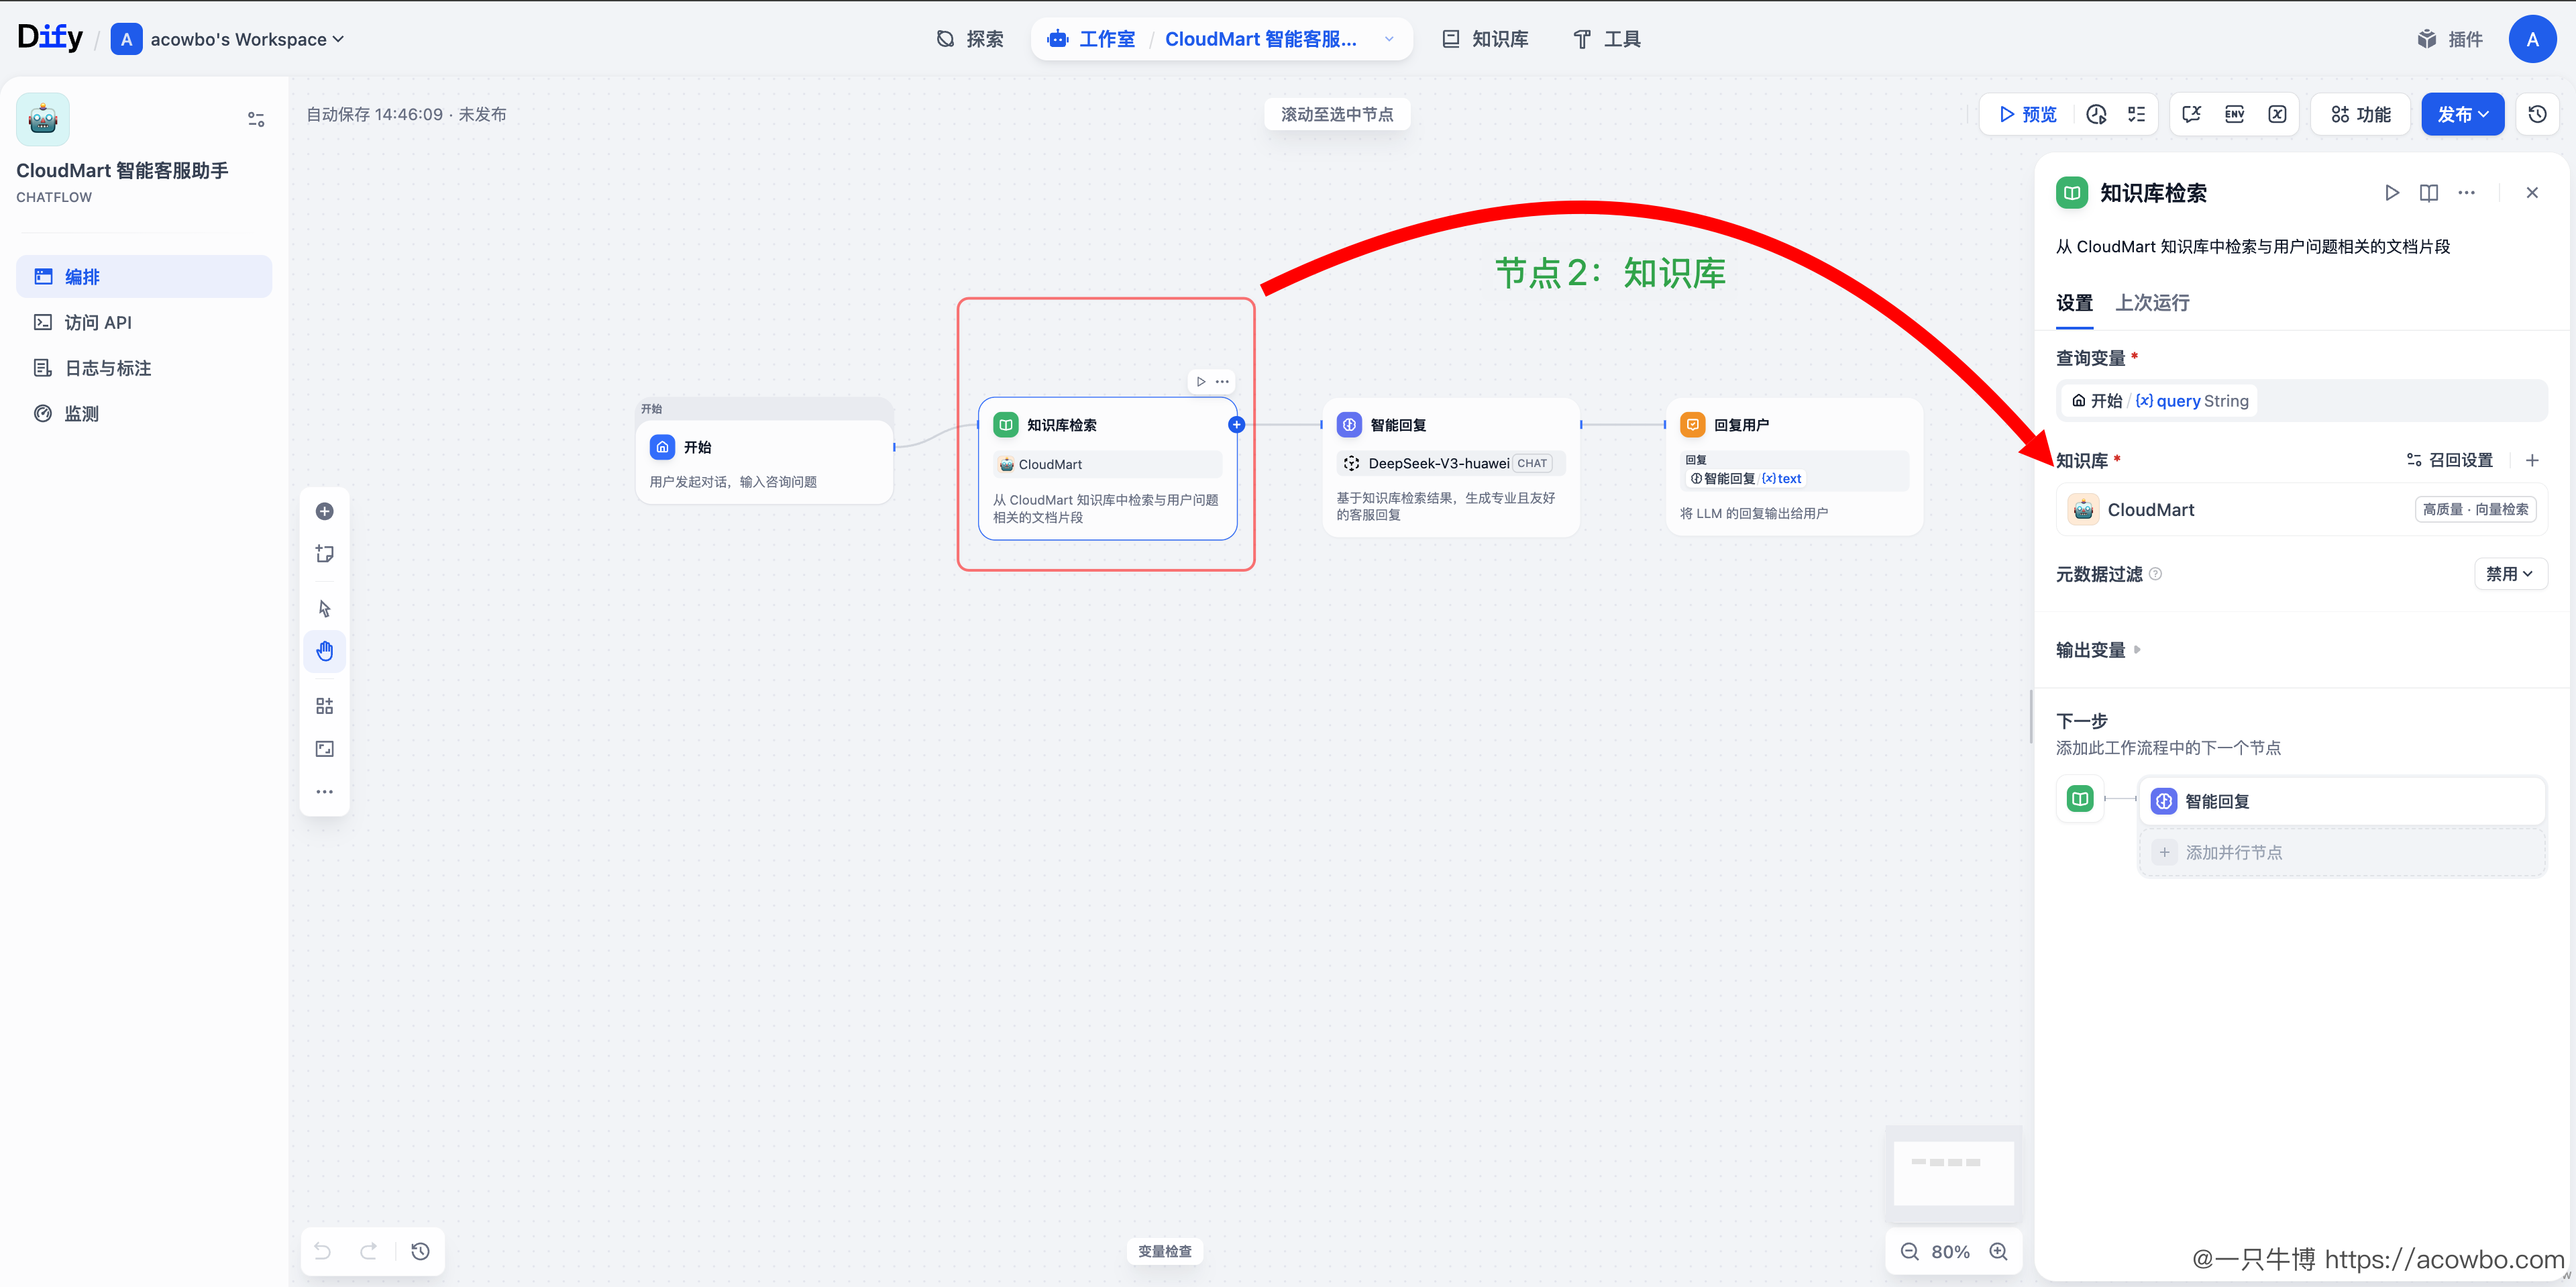The width and height of the screenshot is (2576, 1287).
Task: Add a note with canvas toolbar note icon
Action: pyautogui.click(x=324, y=554)
